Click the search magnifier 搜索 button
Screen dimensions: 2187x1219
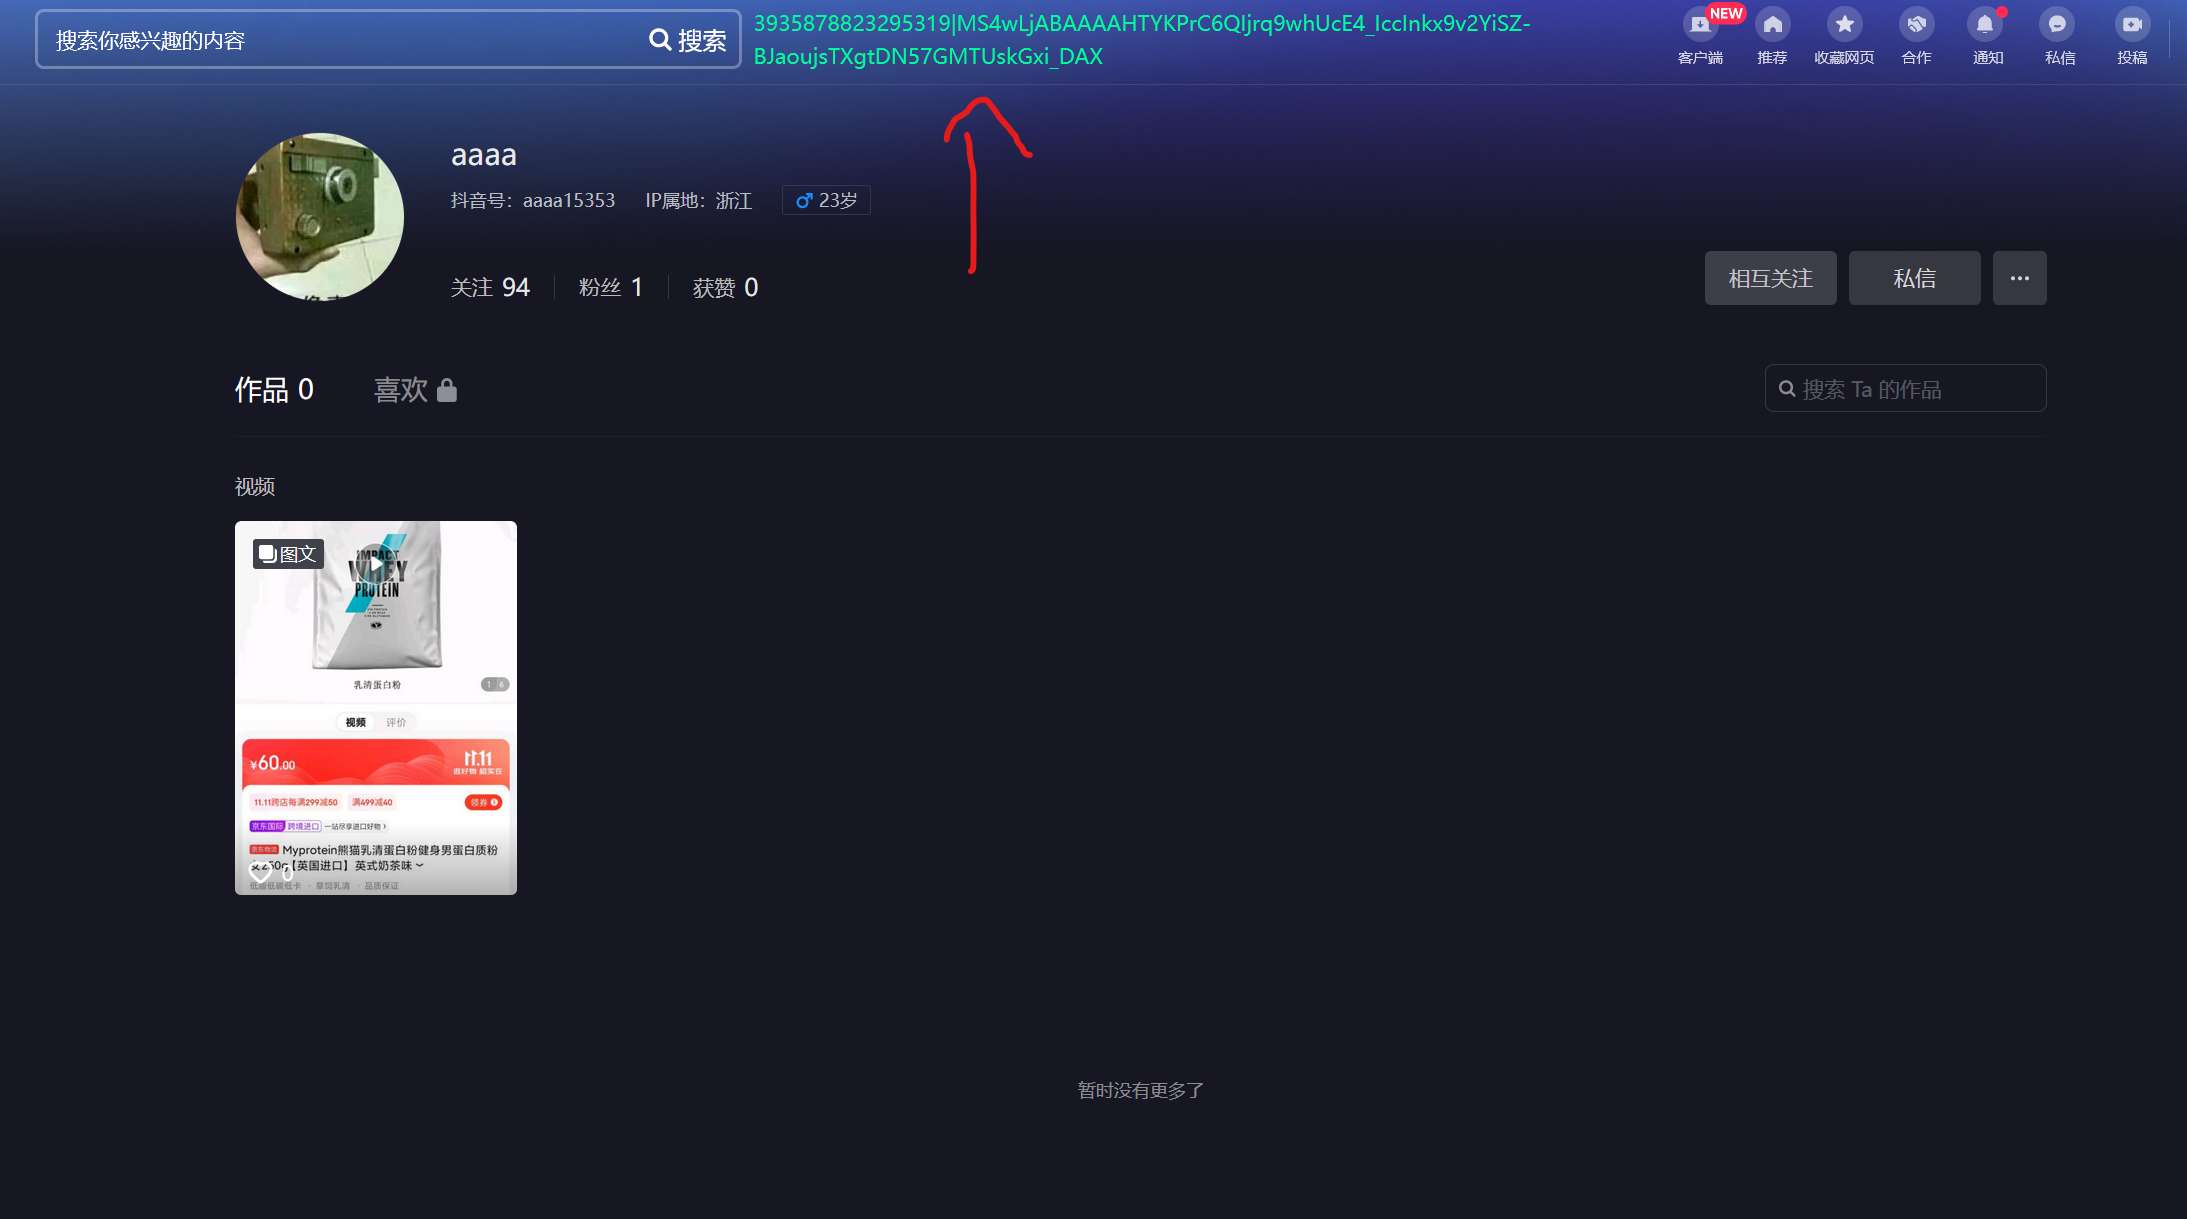pos(688,40)
